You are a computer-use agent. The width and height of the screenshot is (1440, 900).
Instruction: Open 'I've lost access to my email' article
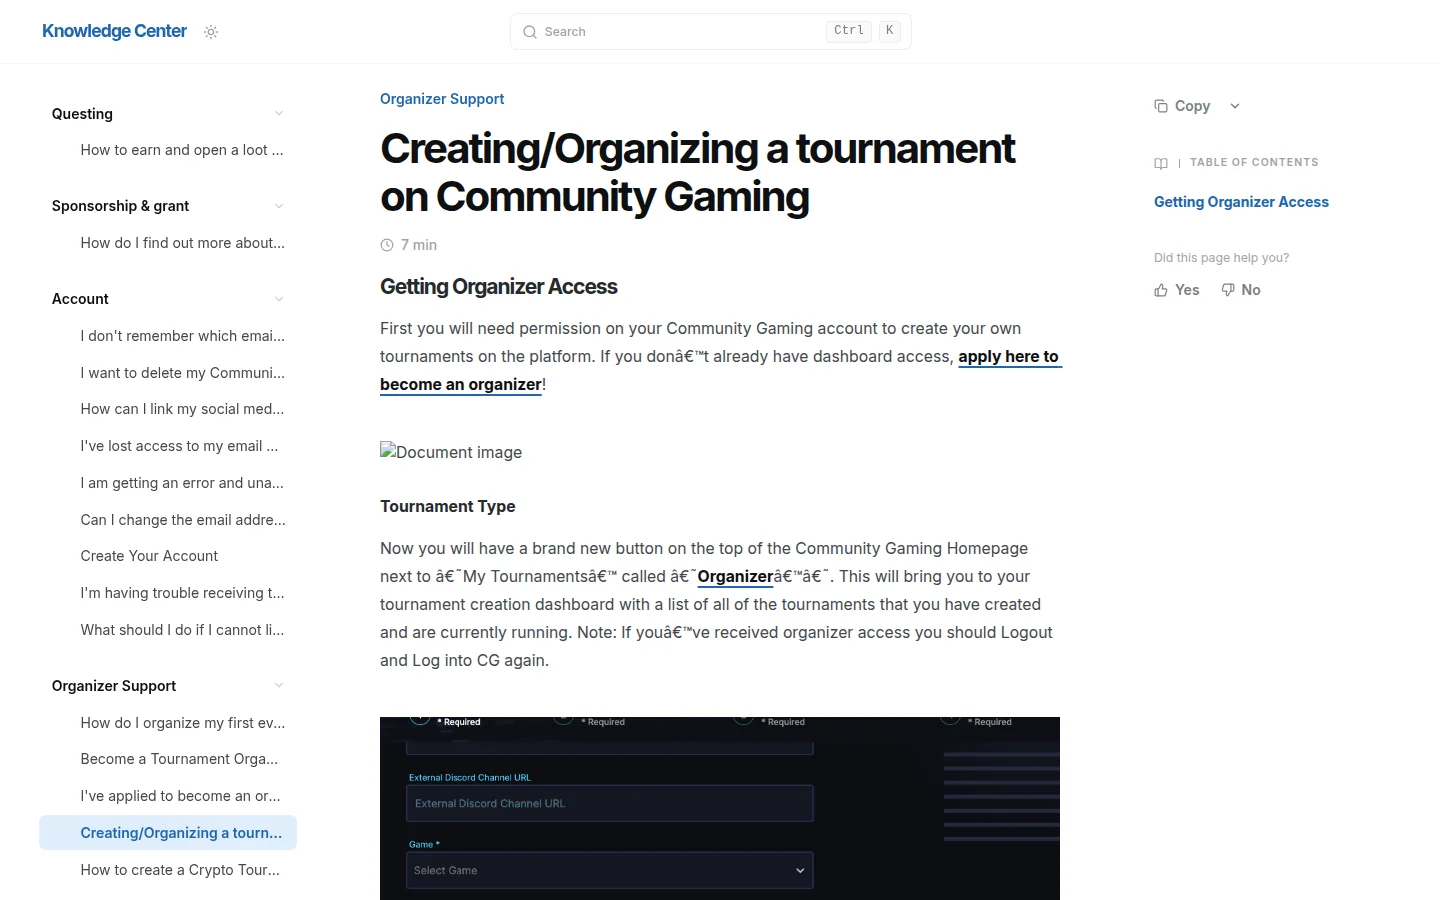[179, 446]
